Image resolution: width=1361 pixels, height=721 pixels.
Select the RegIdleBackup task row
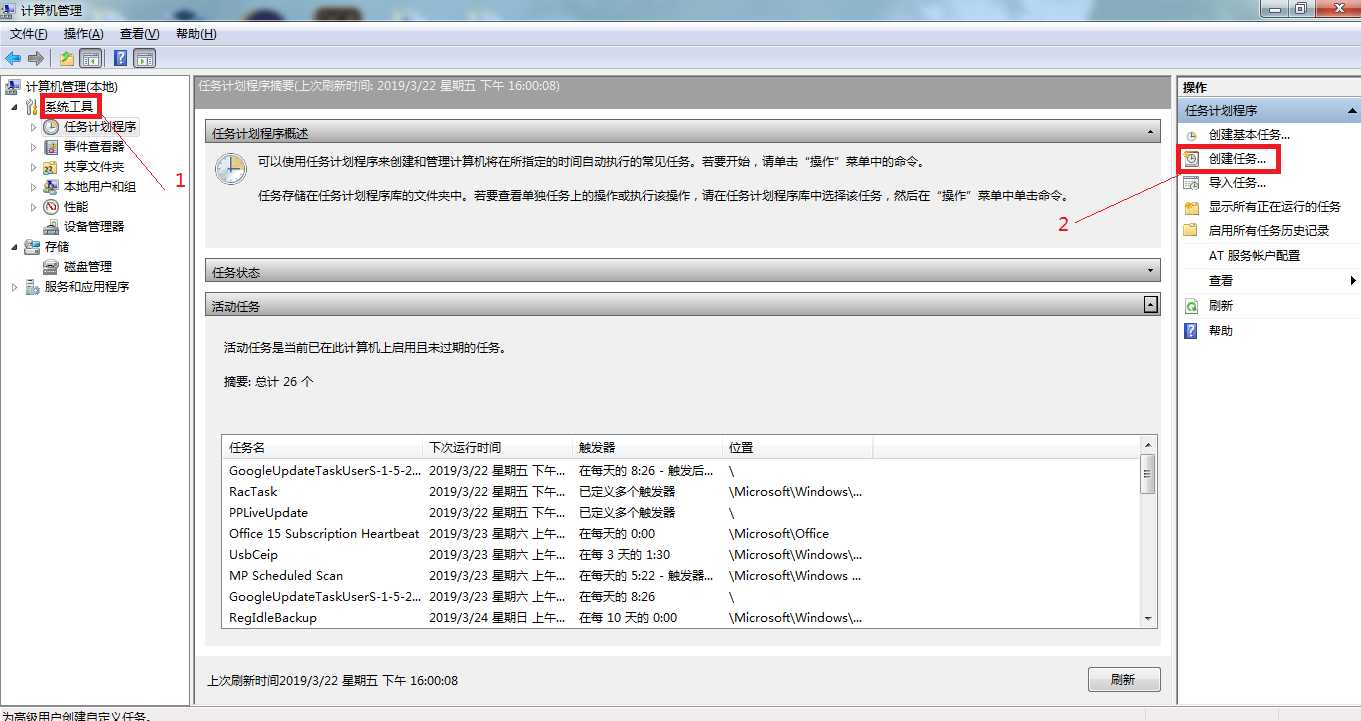point(681,618)
